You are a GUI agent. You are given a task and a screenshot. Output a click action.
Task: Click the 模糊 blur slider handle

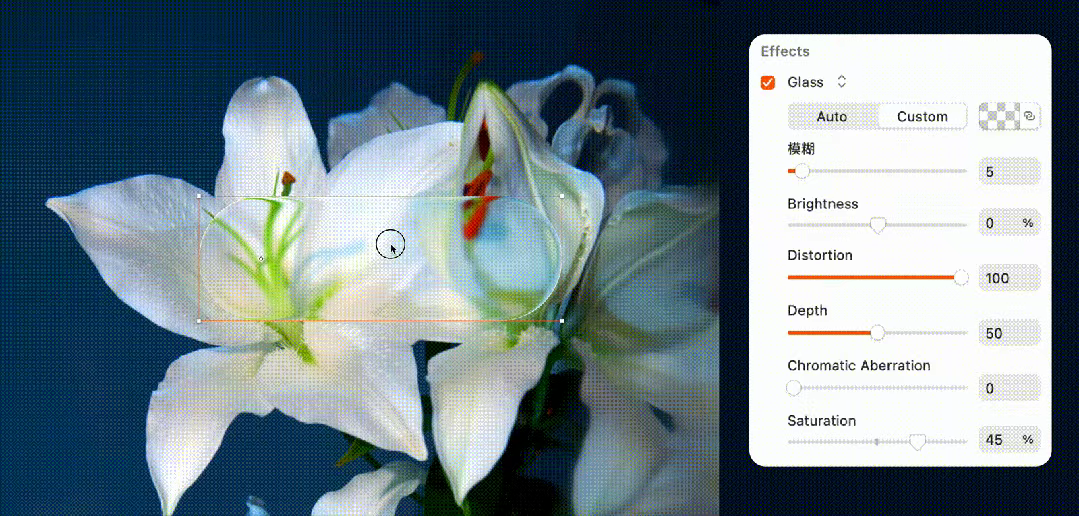[x=802, y=172]
